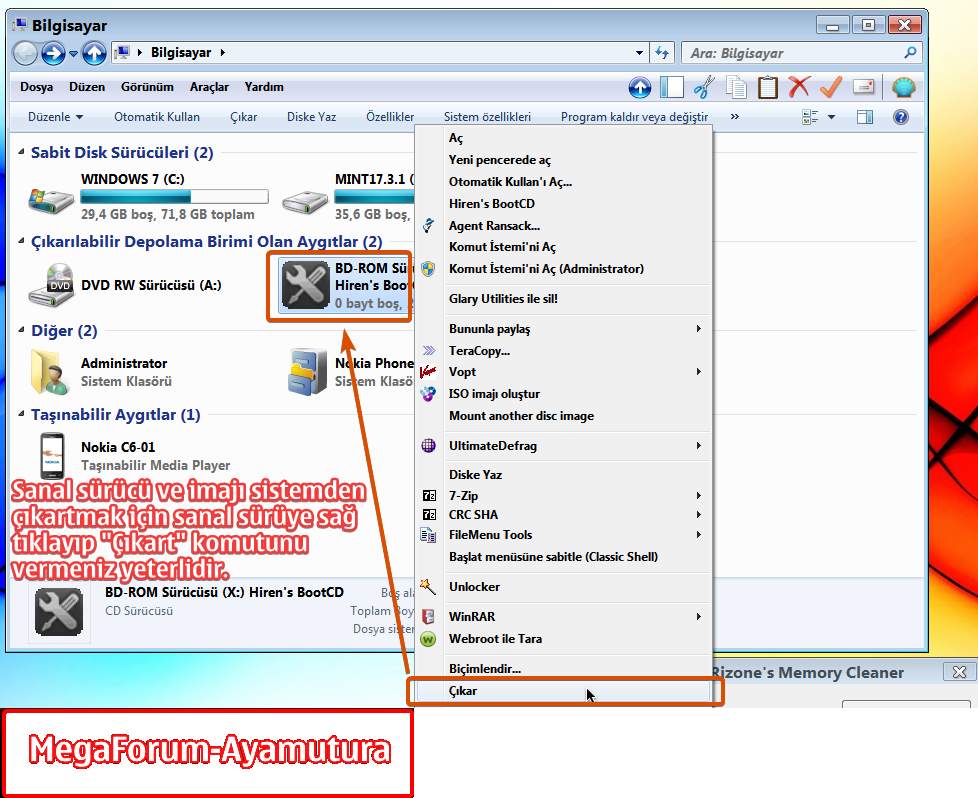The height and width of the screenshot is (798, 978).
Task: Click the Up folder toolbar icon
Action: (x=639, y=87)
